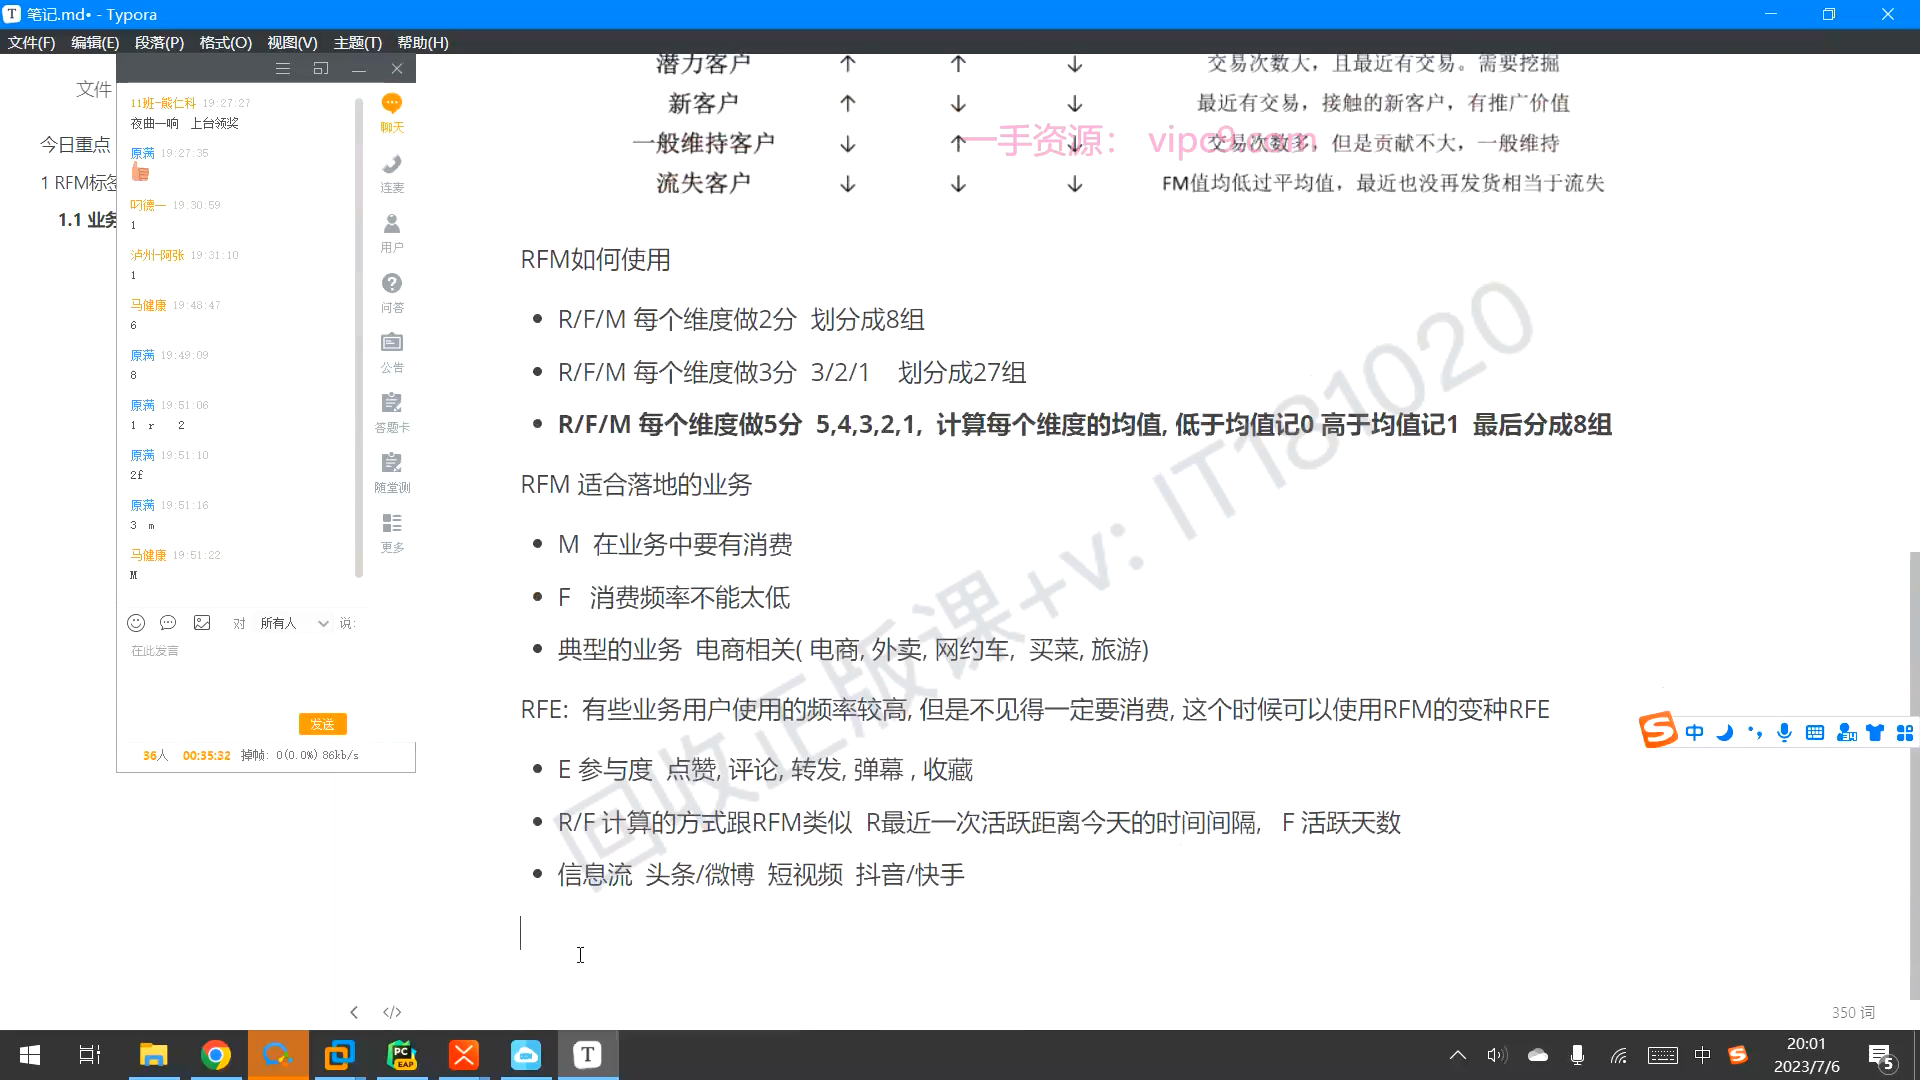
Task: Click the orange 发送 send button
Action: (322, 724)
